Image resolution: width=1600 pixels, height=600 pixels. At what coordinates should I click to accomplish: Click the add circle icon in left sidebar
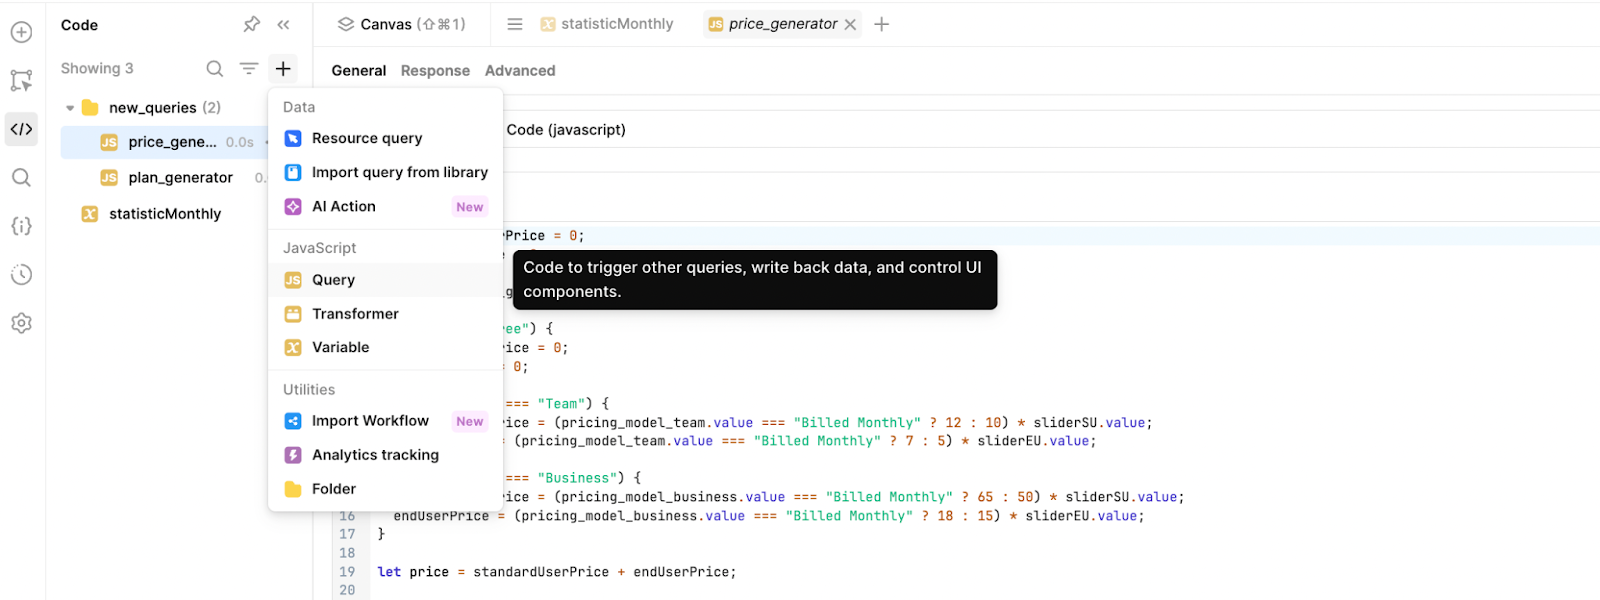(x=21, y=32)
